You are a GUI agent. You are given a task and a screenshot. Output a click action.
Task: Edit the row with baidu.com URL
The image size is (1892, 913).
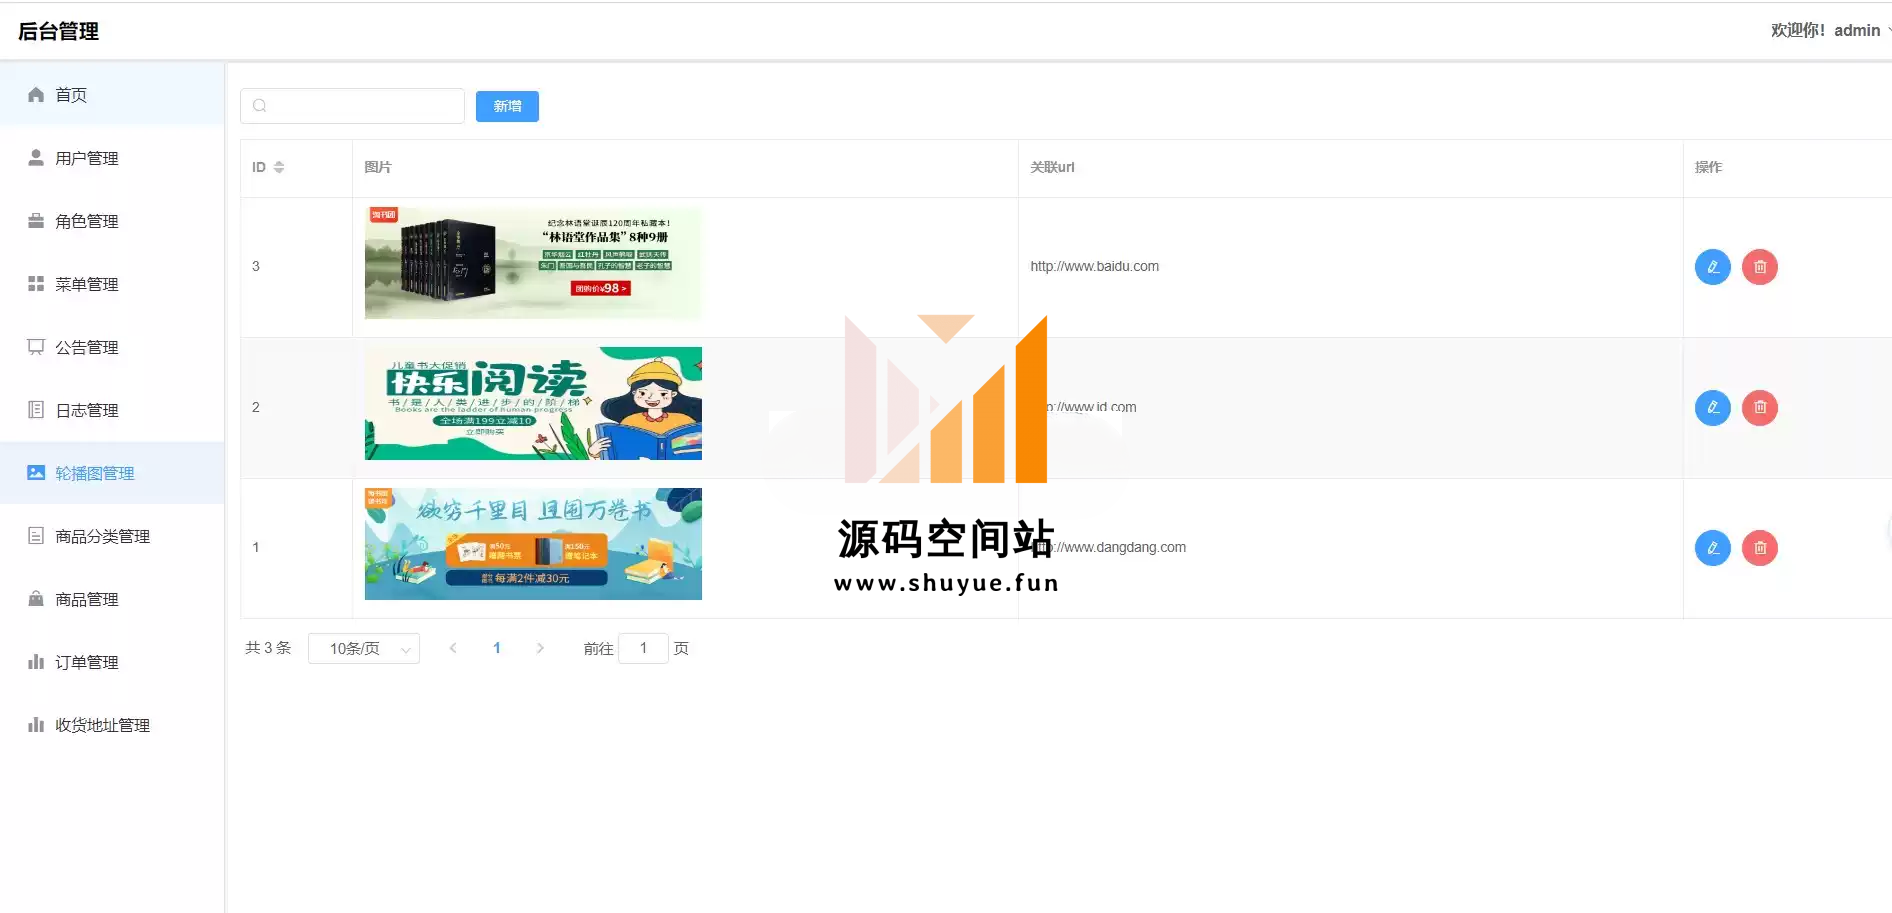(x=1712, y=267)
